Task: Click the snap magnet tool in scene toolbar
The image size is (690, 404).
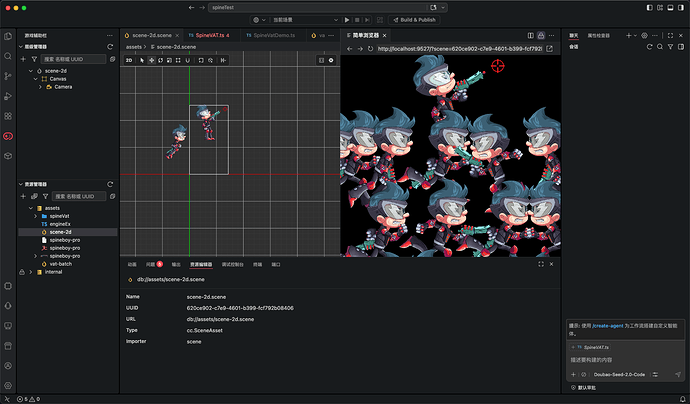Action: tap(188, 60)
